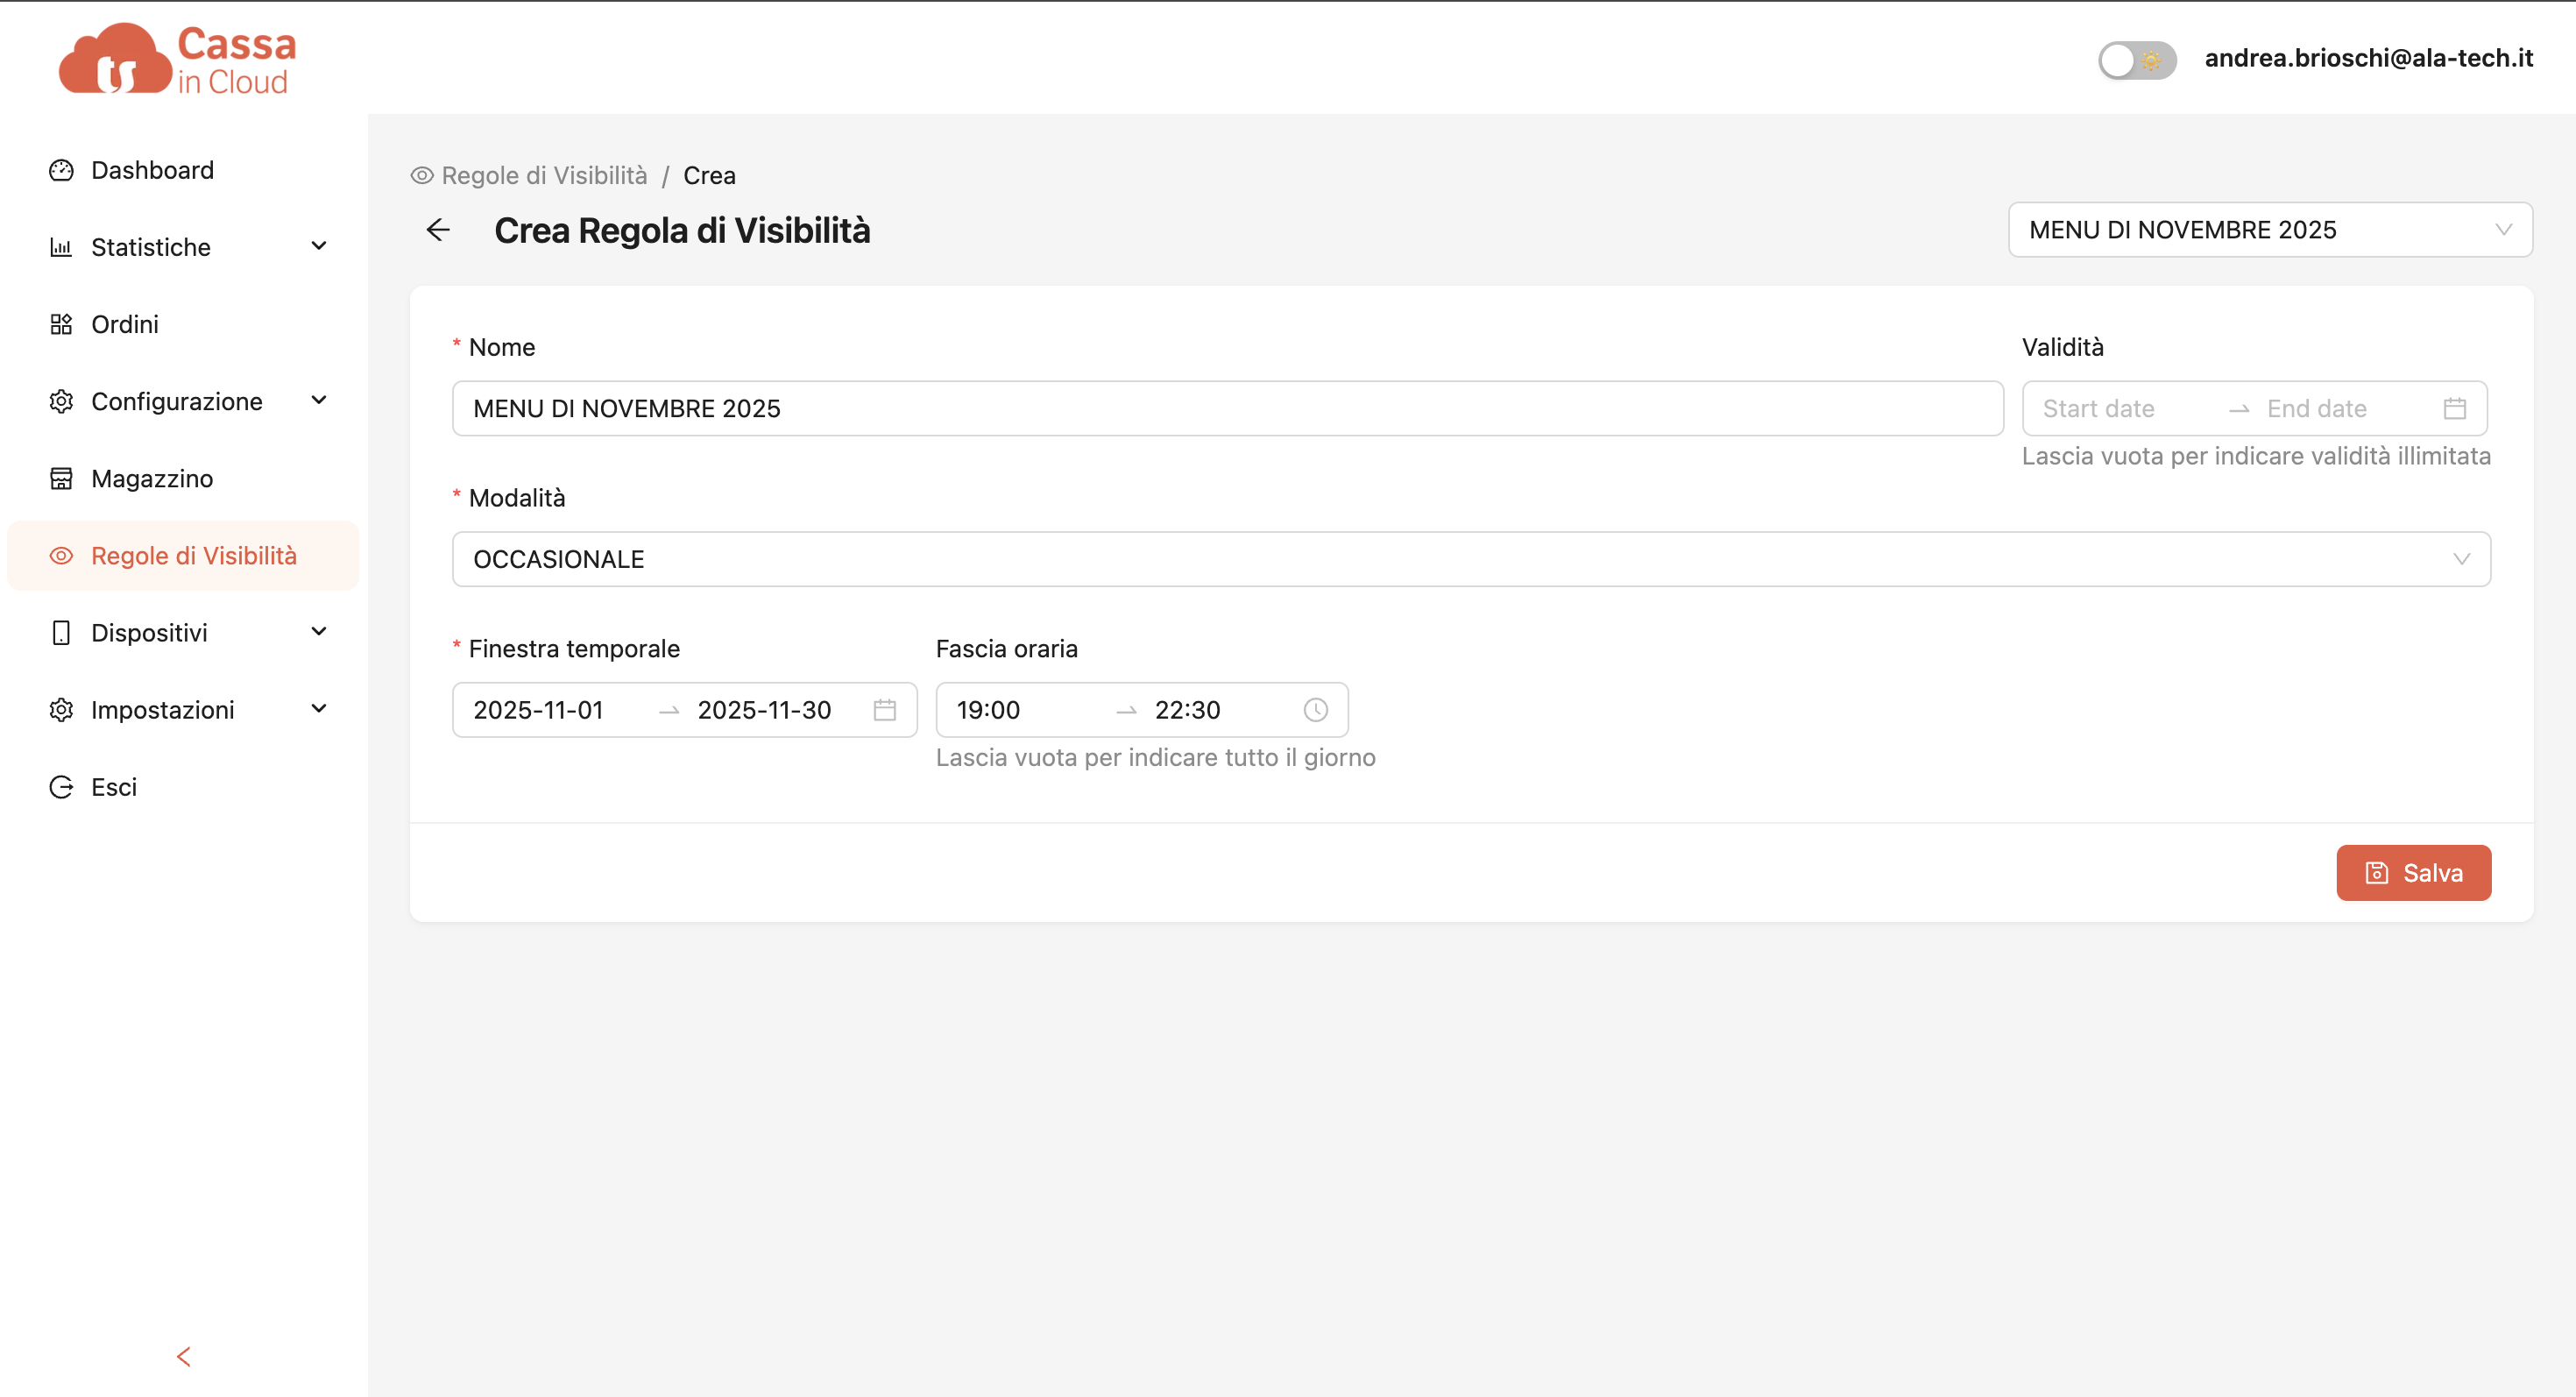Click the Nome text input field
This screenshot has height=1397, width=2576.
1227,408
